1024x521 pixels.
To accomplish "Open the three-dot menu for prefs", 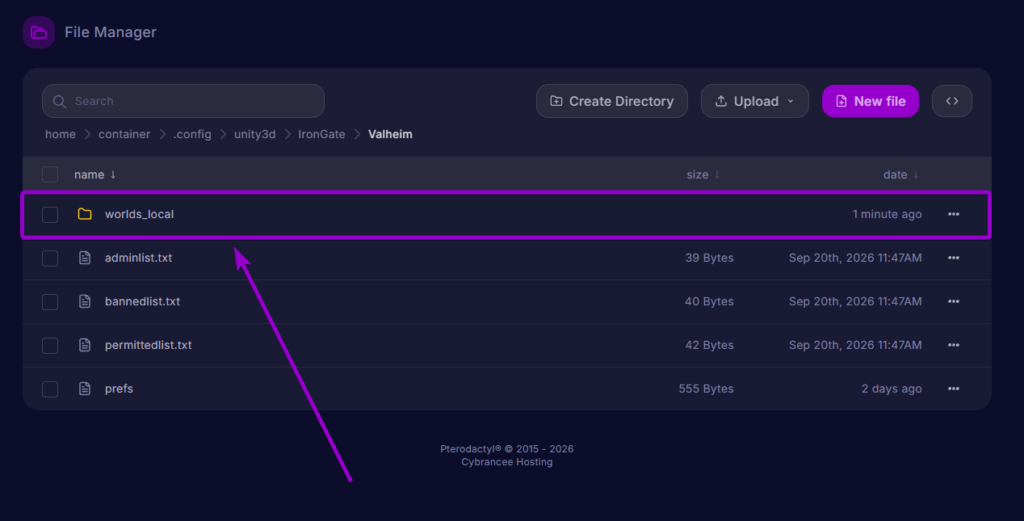I will [953, 388].
